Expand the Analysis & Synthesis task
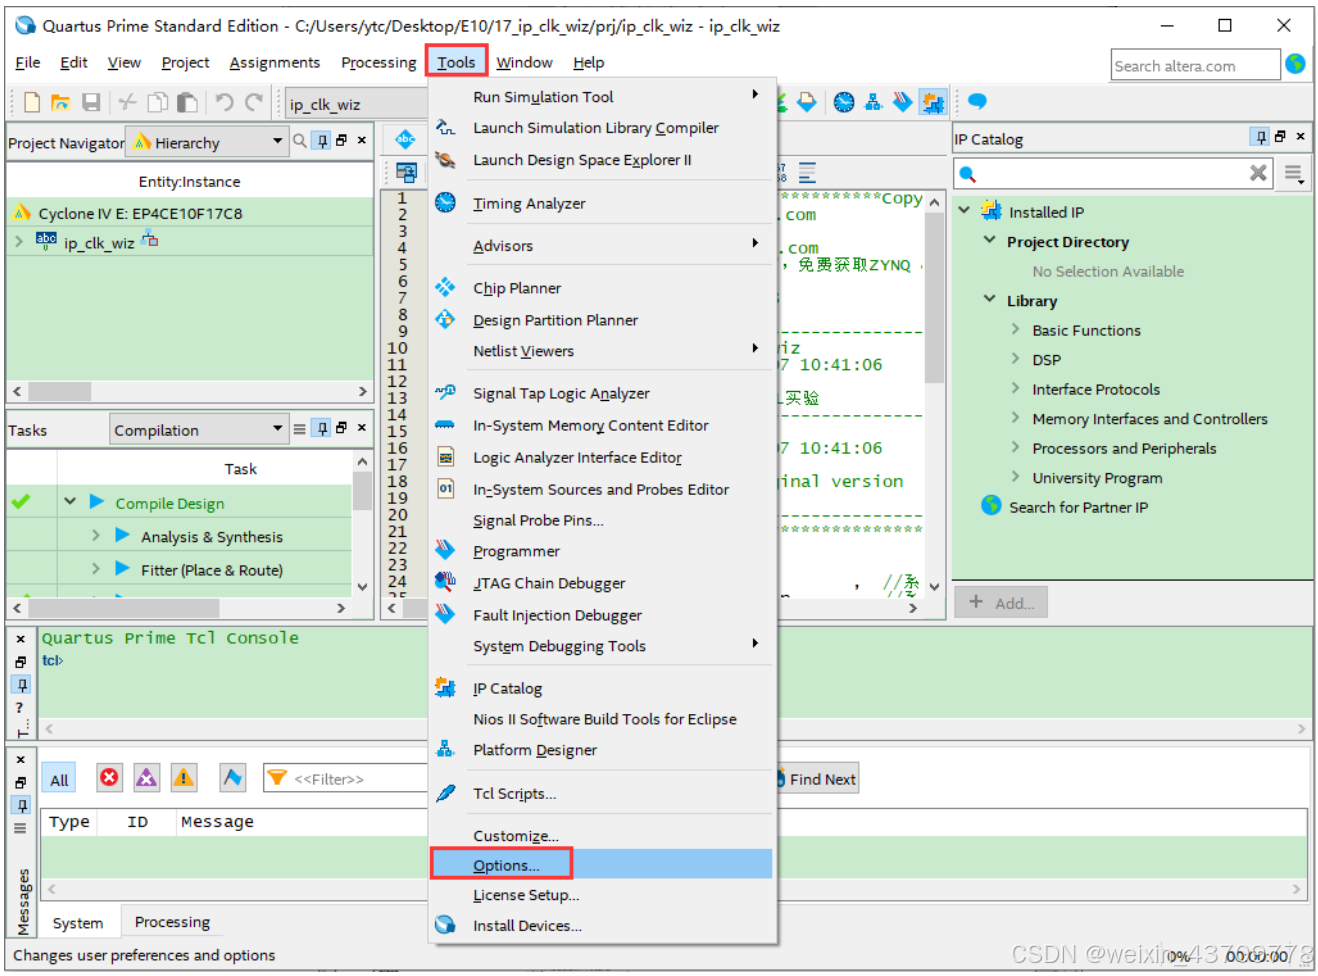The image size is (1318, 976). coord(96,535)
